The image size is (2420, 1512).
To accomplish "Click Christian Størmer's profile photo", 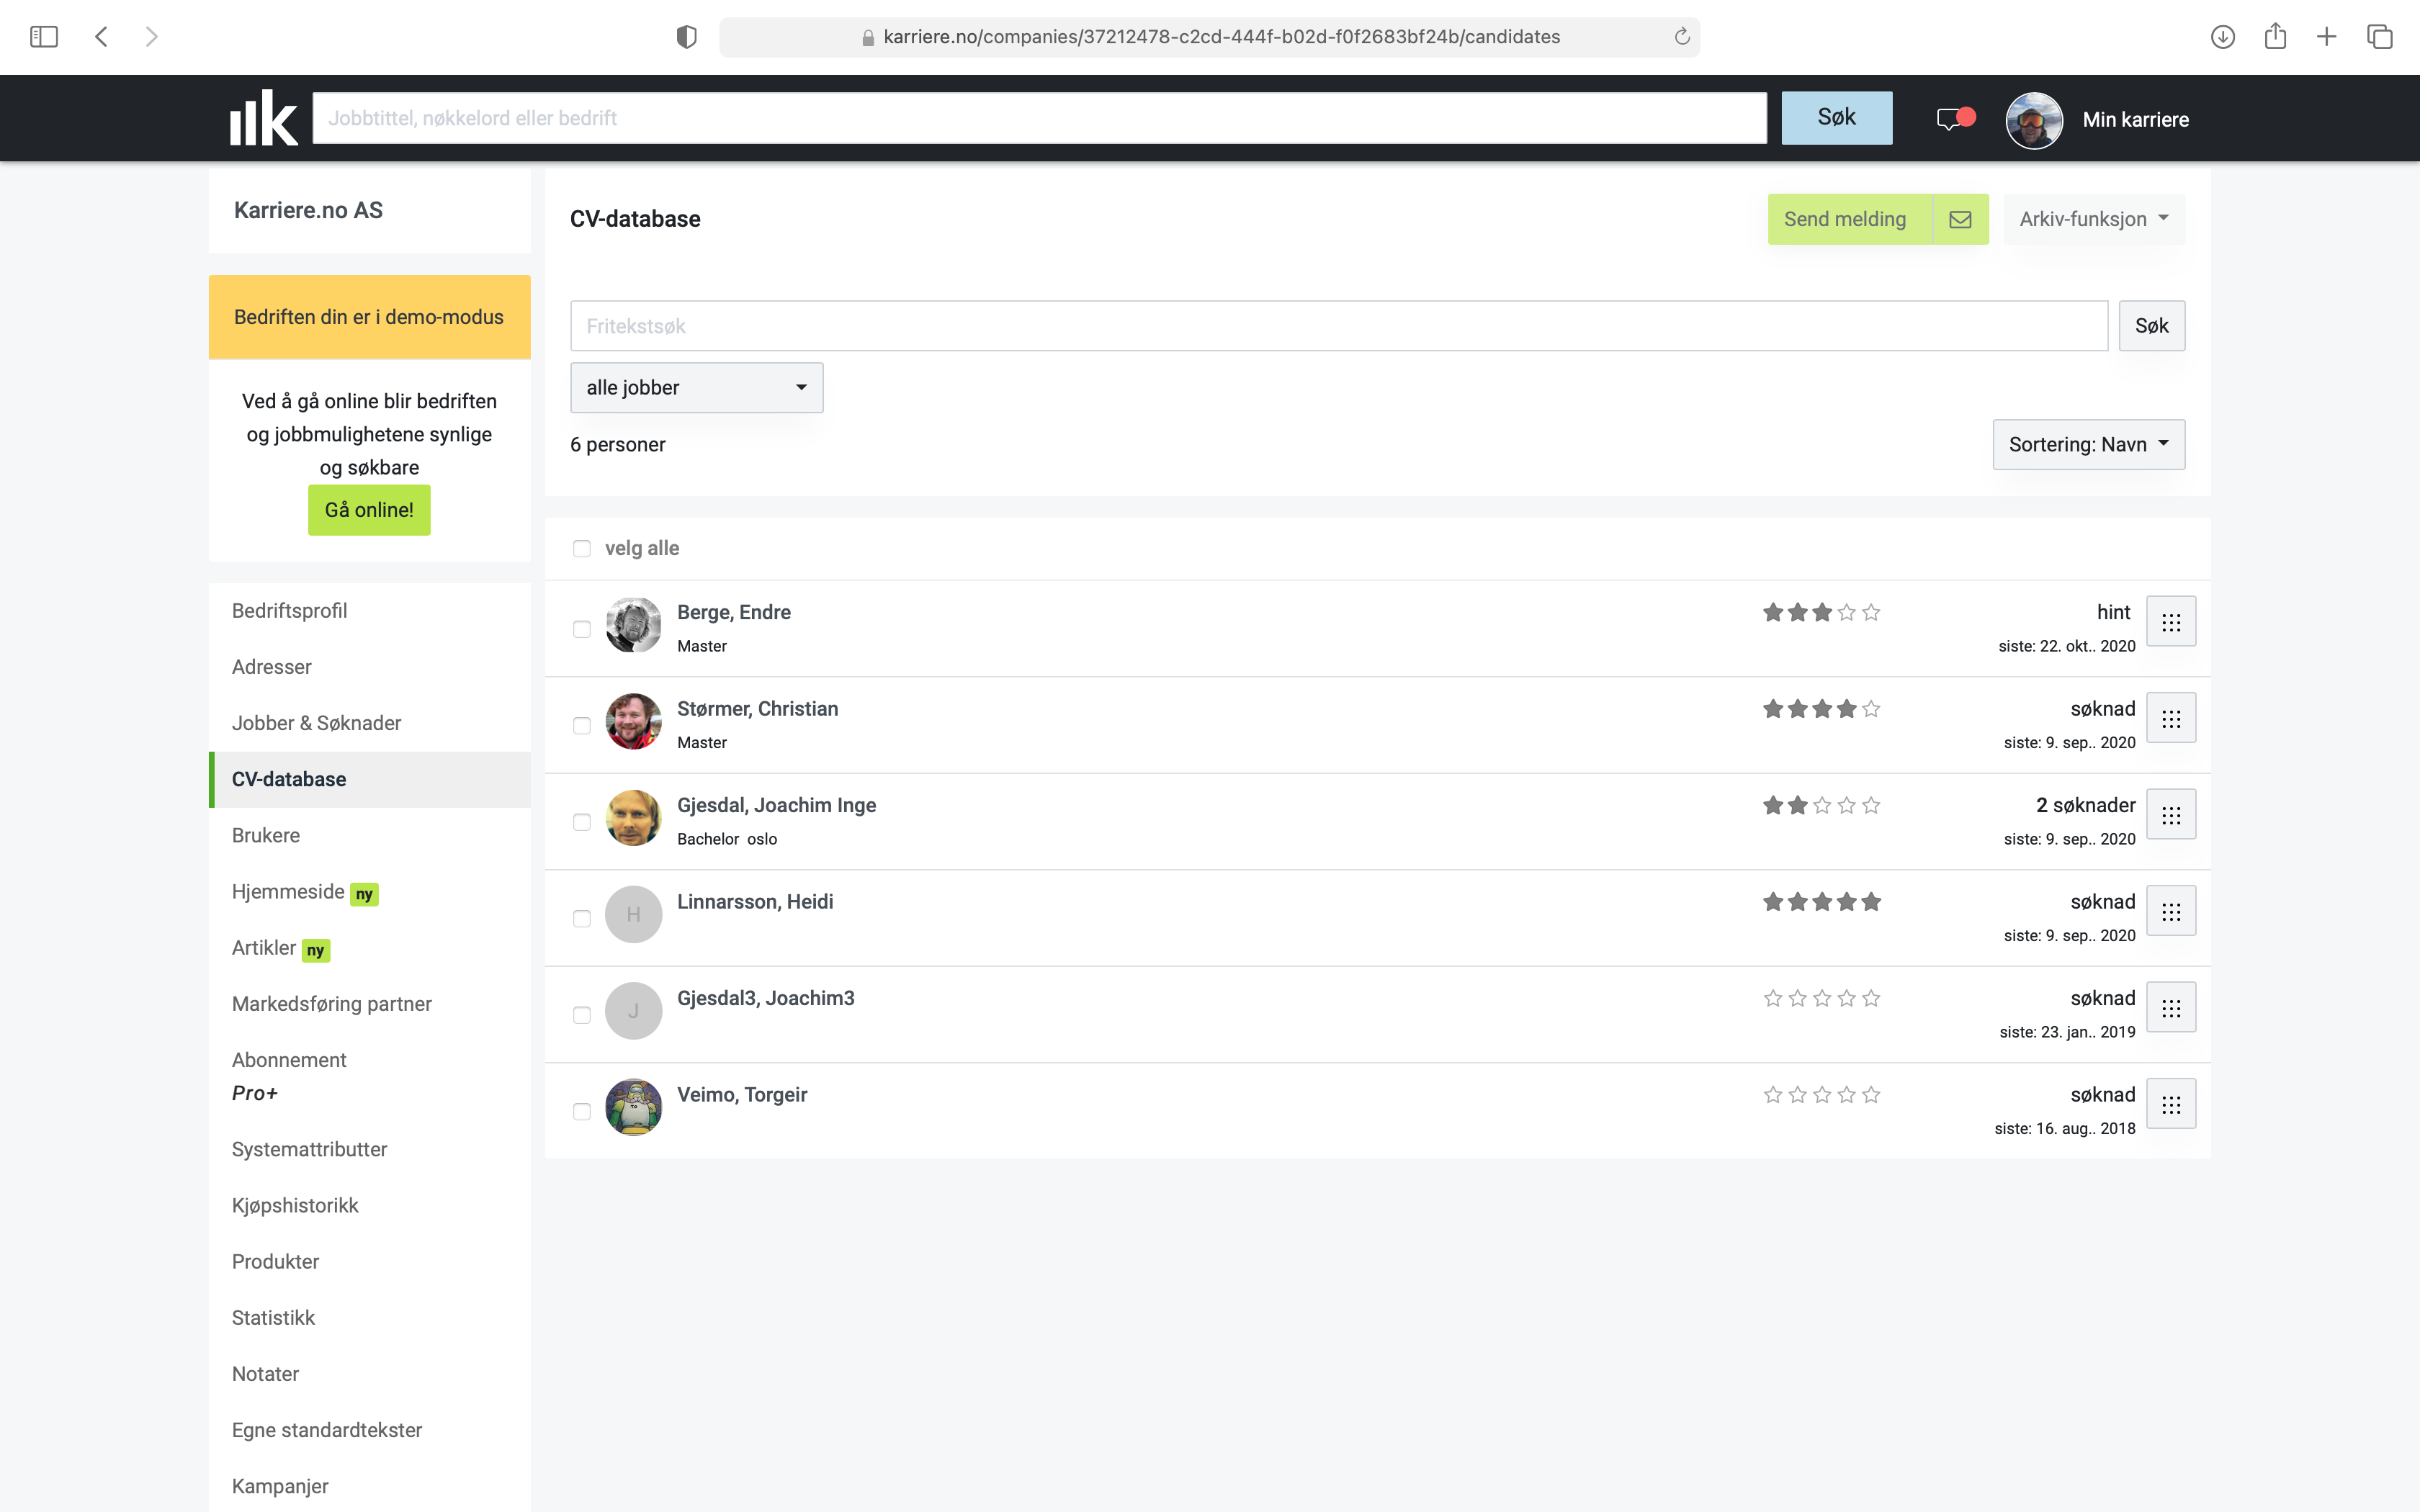I will coord(633,721).
